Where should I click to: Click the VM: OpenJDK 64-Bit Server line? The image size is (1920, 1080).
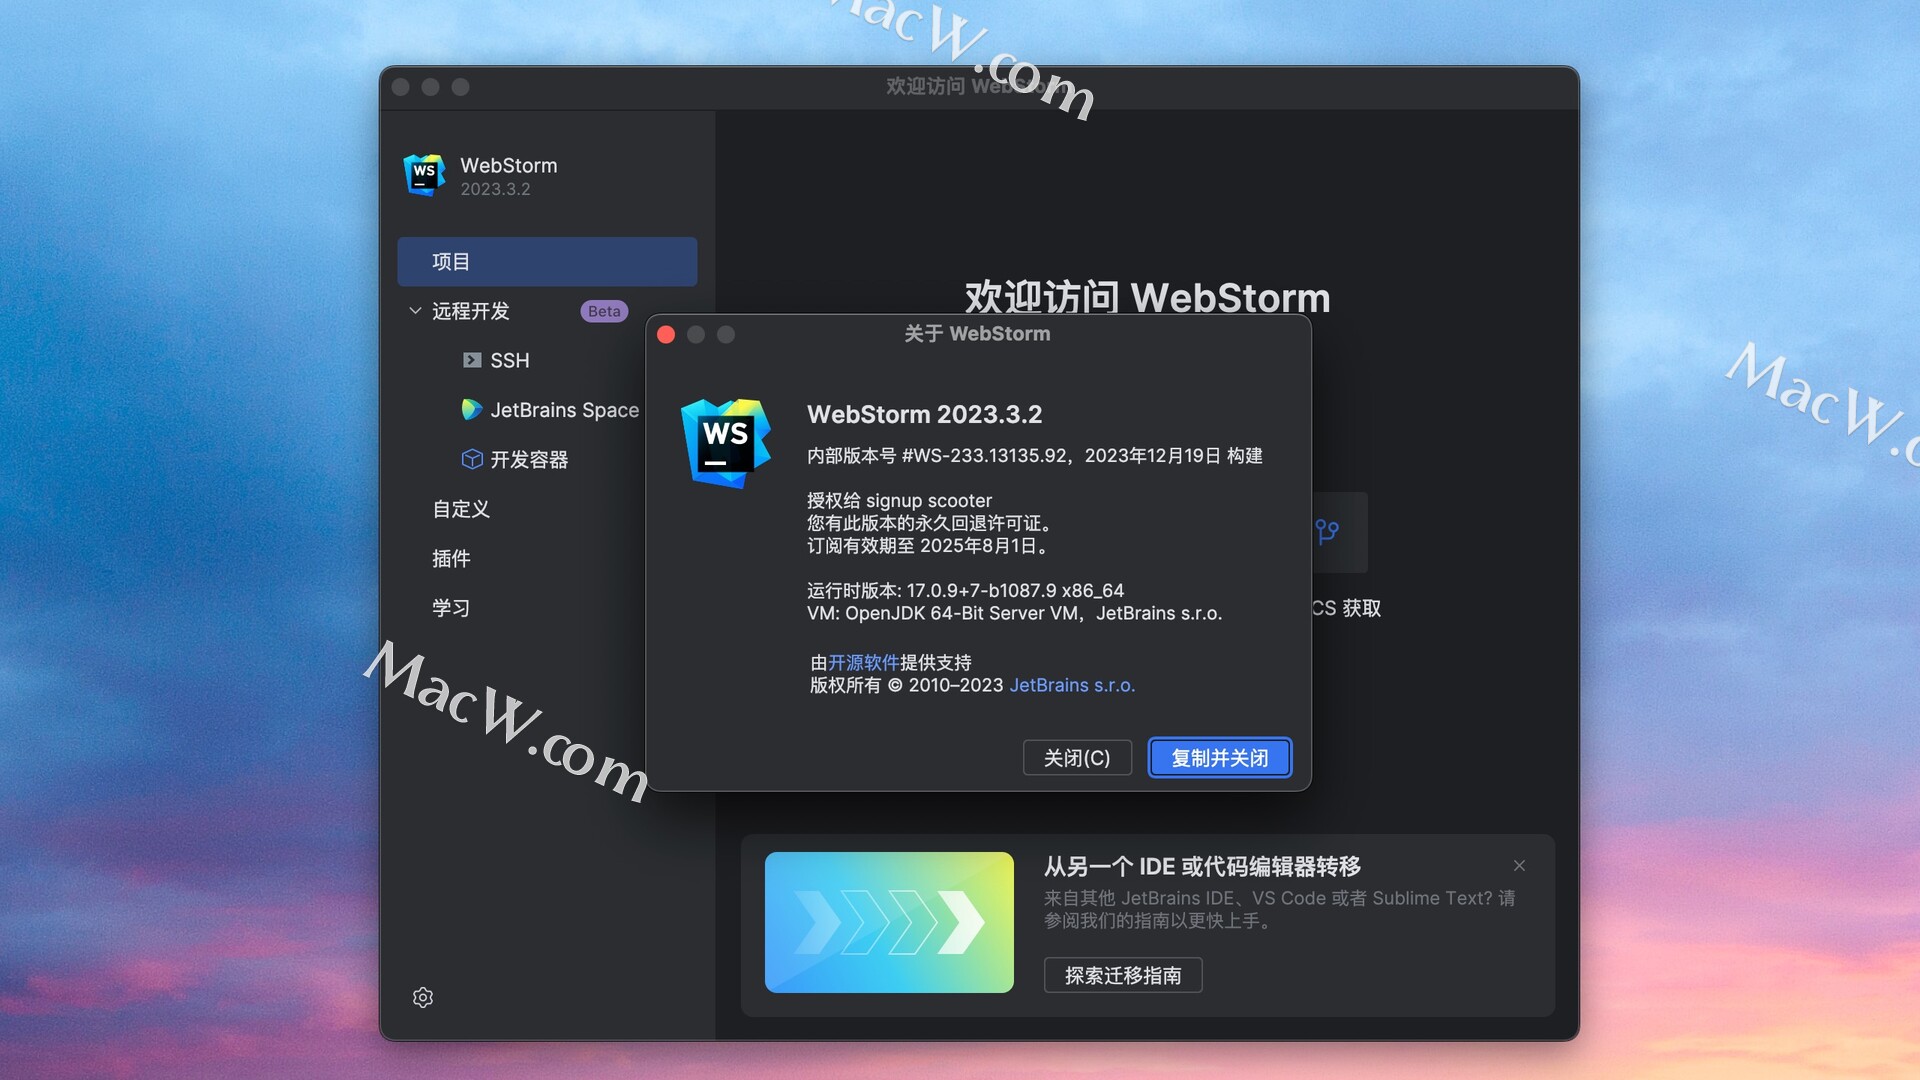coord(1014,613)
